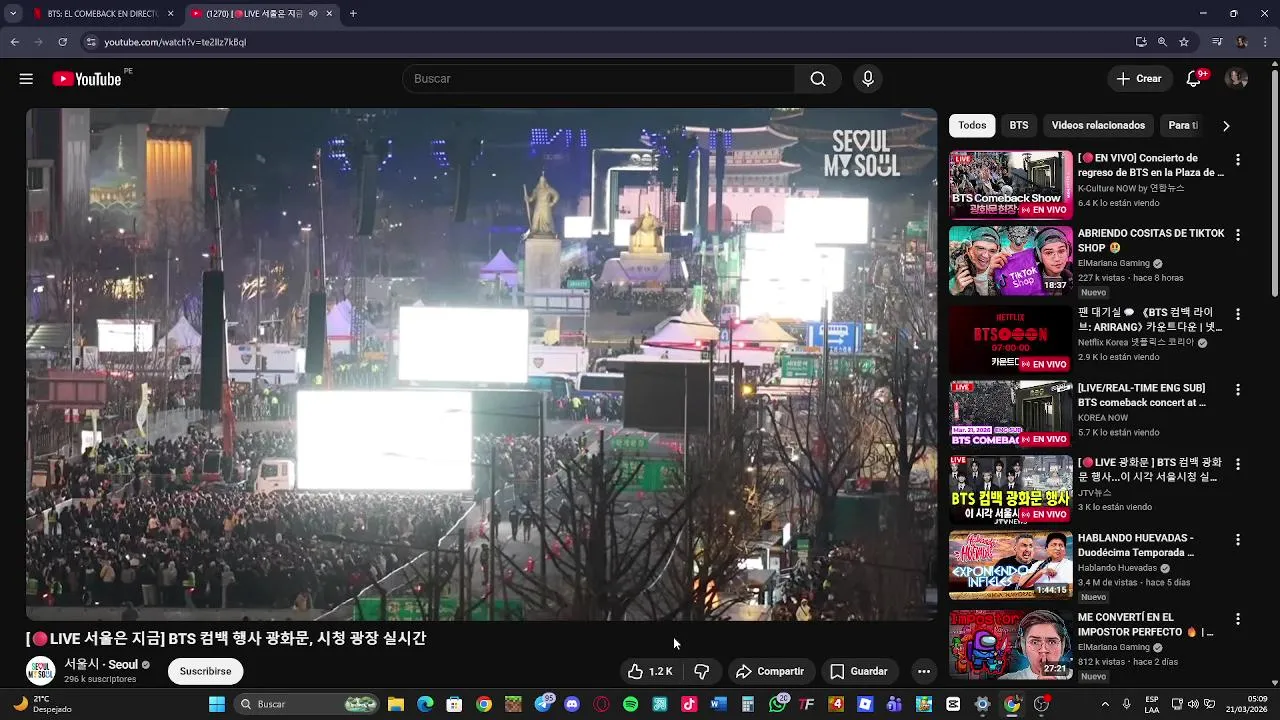The height and width of the screenshot is (720, 1280).
Task: Open options for JTV뉴스 live video
Action: coord(1238,465)
